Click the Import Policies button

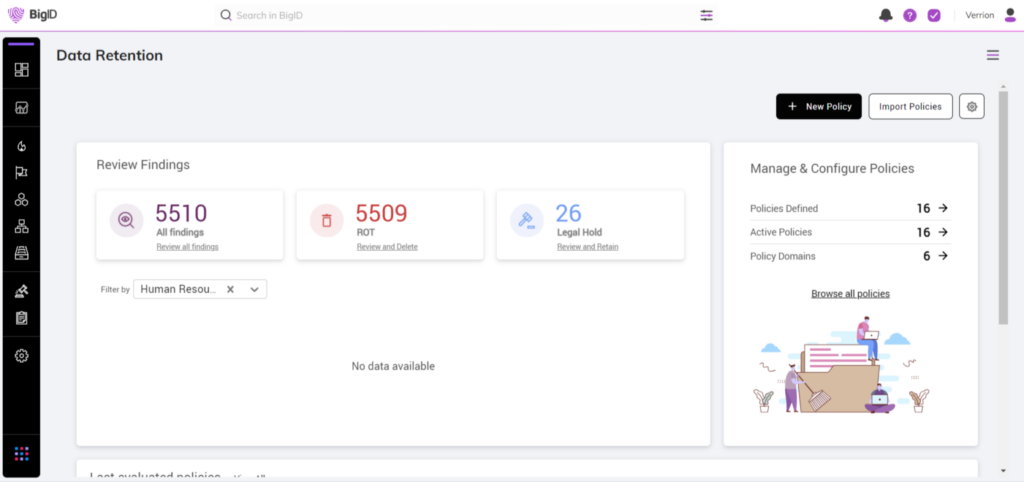tap(910, 106)
